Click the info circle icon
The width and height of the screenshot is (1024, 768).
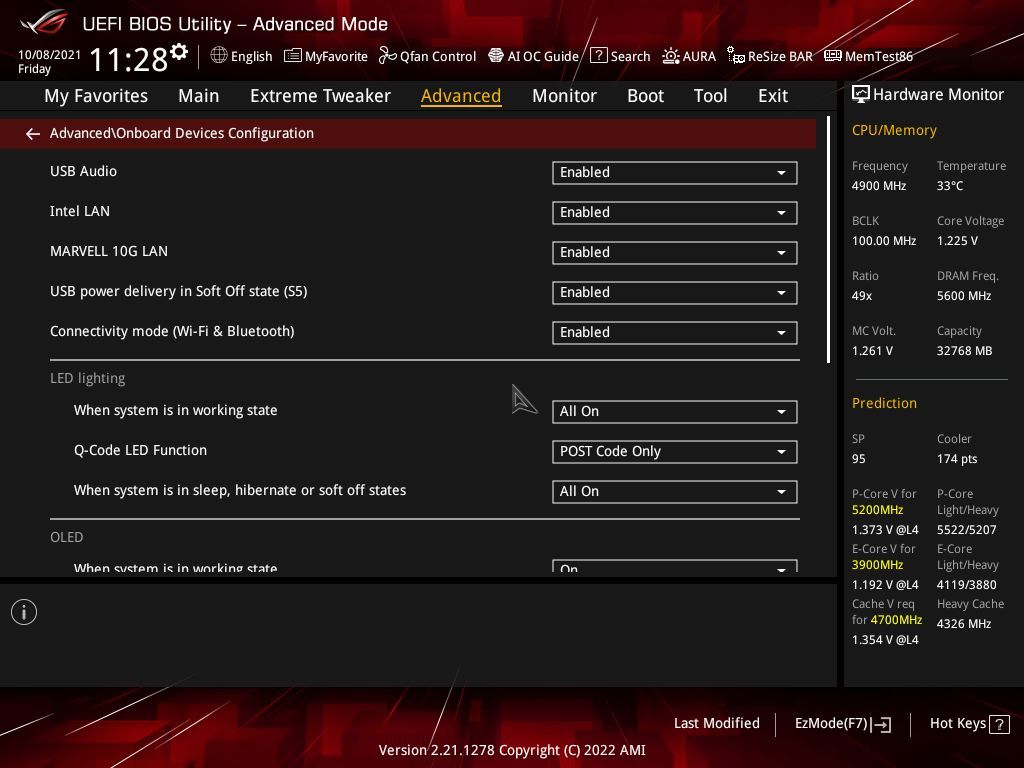(24, 612)
